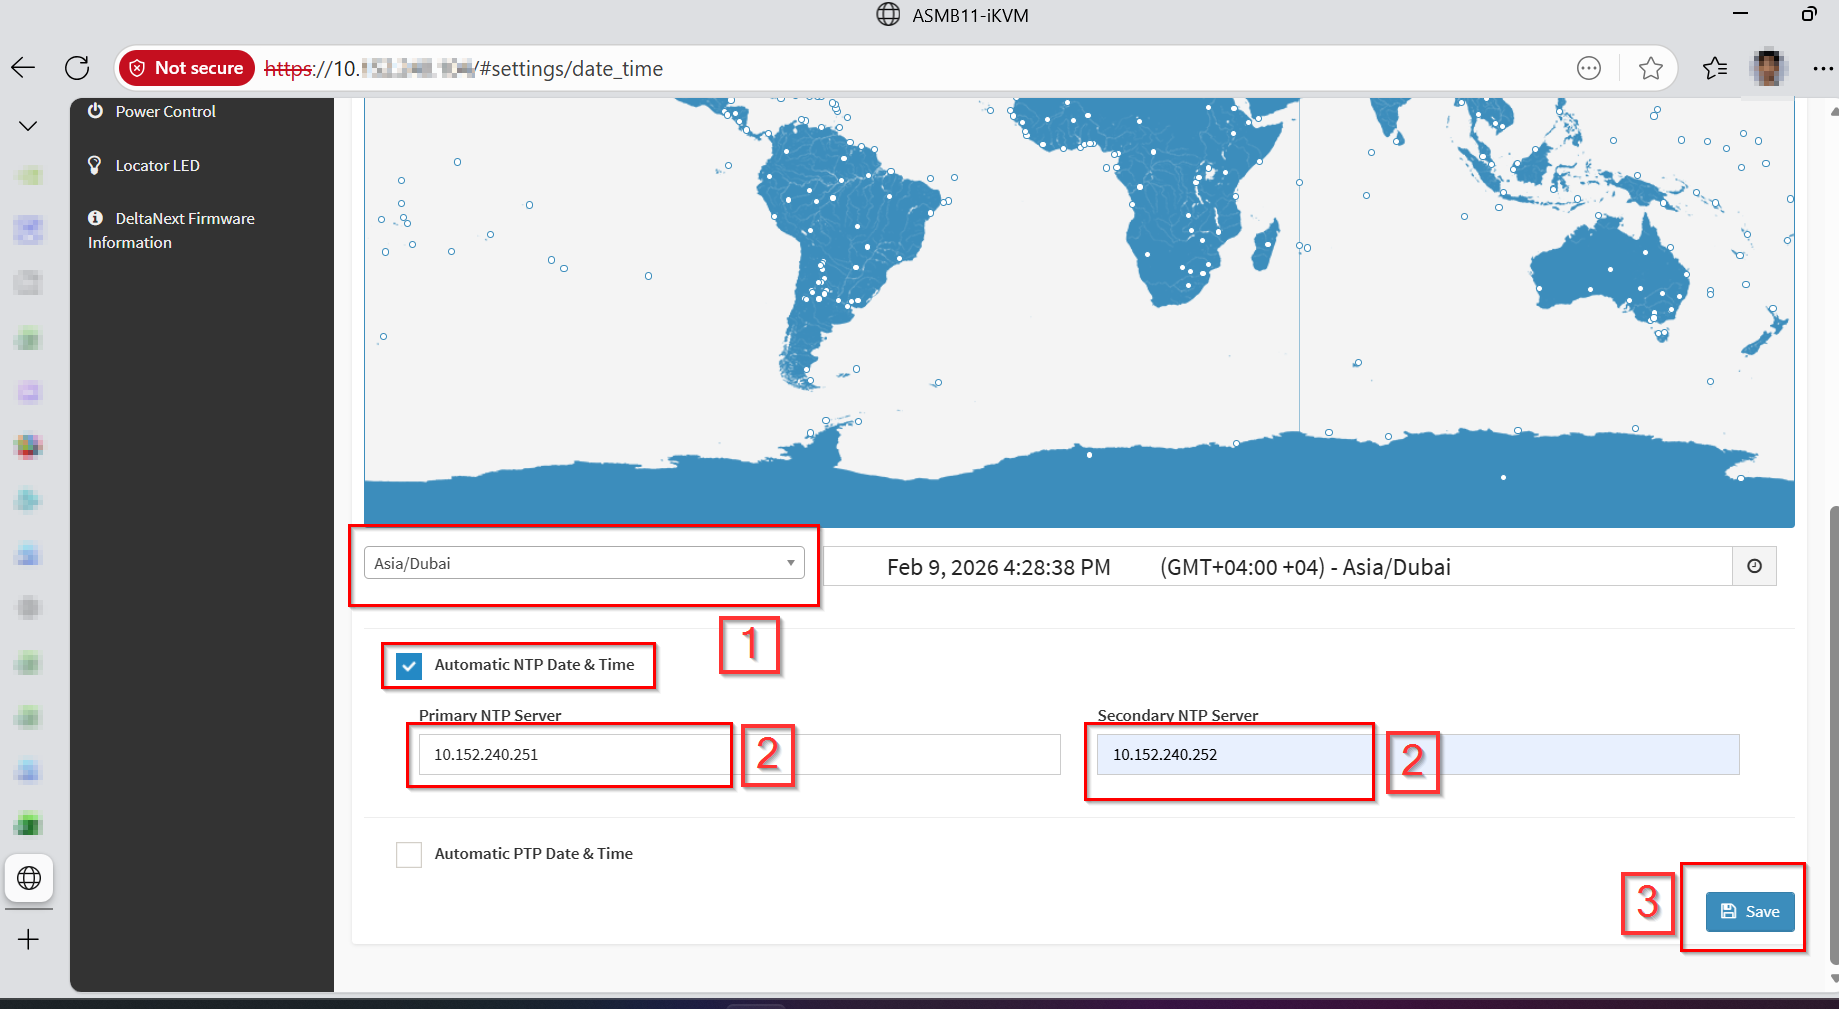Open the Asia/Dubai timezone dropdown
1839x1009 pixels.
coord(584,563)
